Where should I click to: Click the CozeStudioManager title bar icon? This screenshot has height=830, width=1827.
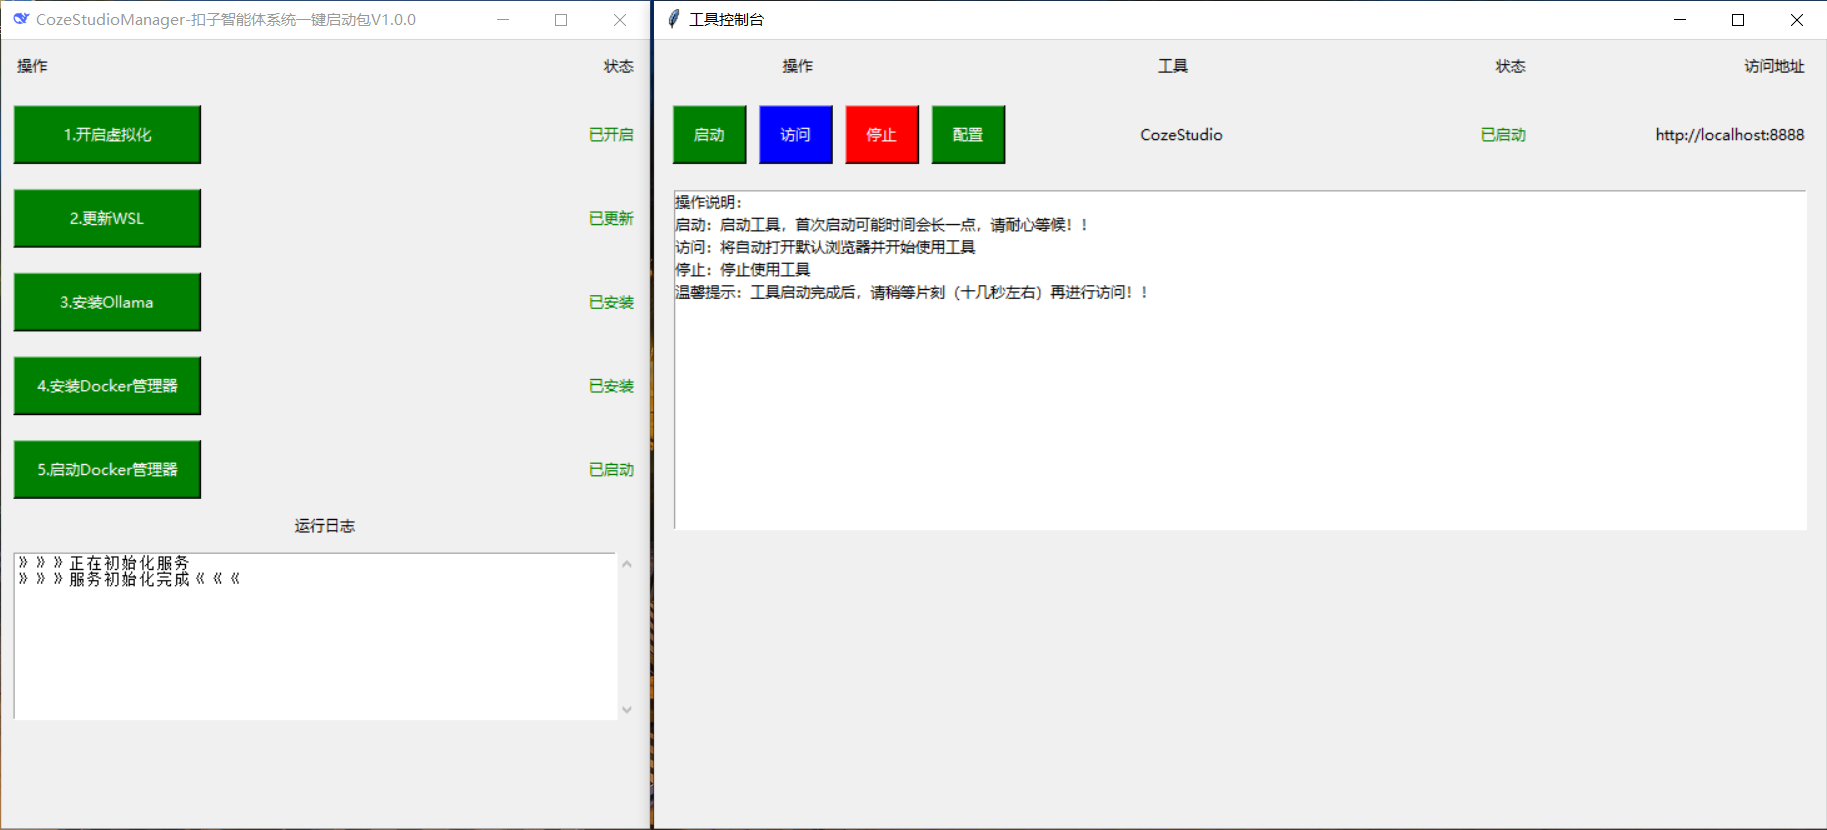21,19
